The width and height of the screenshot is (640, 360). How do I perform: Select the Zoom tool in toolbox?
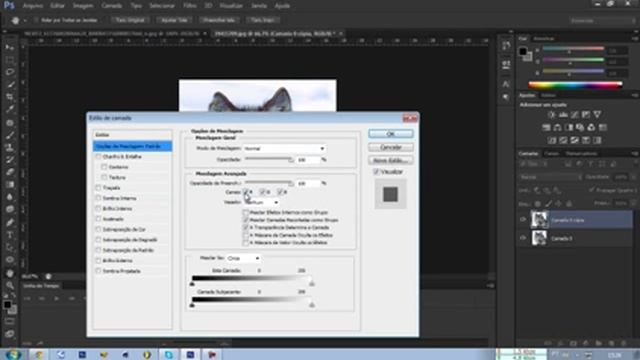[x=10, y=285]
